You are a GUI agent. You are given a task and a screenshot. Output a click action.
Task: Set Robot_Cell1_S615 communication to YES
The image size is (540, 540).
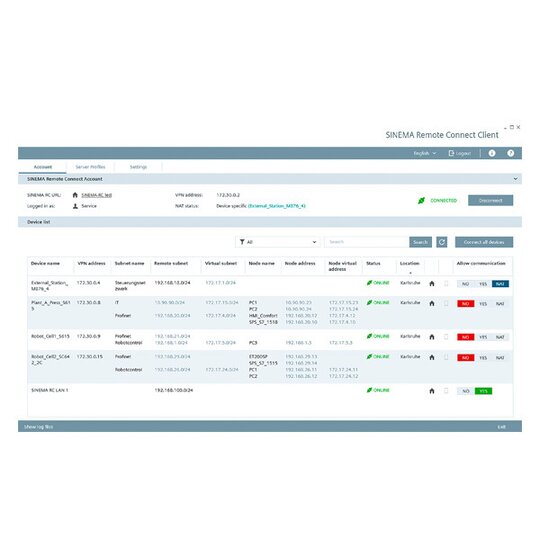tap(483, 337)
